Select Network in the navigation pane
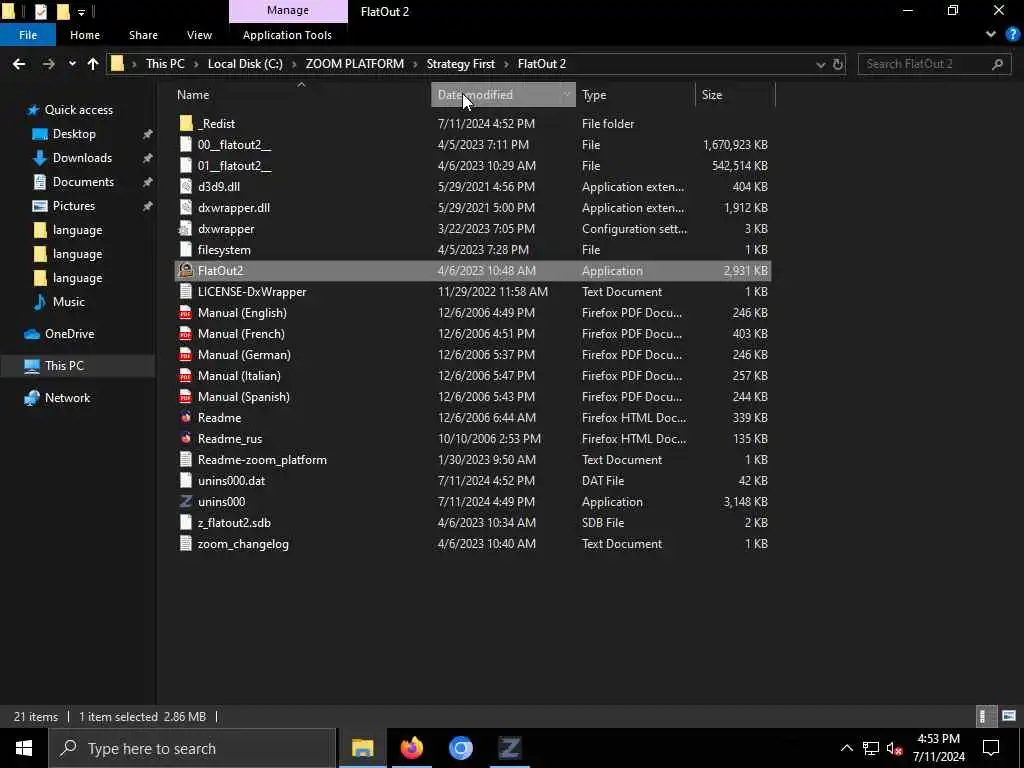Image resolution: width=1024 pixels, height=768 pixels. coord(67,398)
